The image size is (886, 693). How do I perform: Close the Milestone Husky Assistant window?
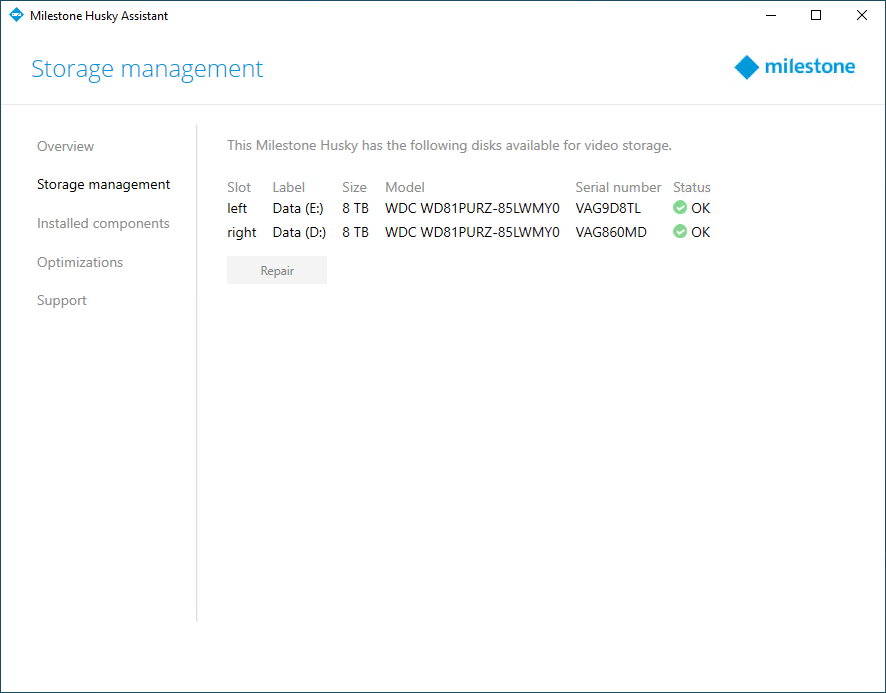click(862, 15)
